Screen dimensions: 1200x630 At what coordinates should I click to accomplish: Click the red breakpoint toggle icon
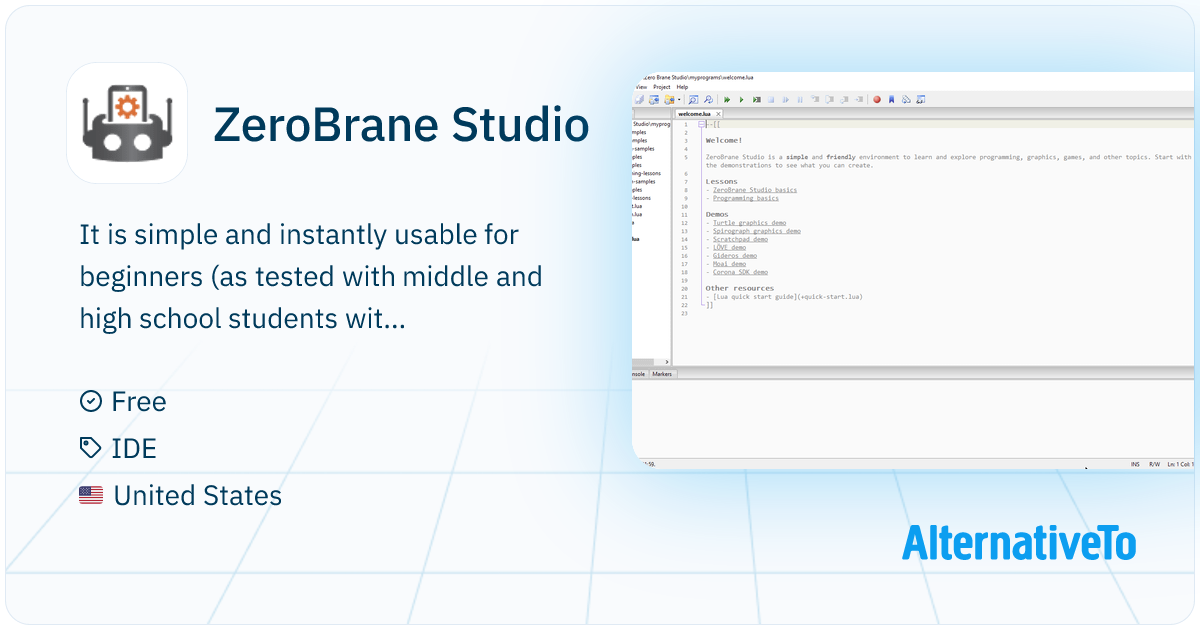pos(877,98)
